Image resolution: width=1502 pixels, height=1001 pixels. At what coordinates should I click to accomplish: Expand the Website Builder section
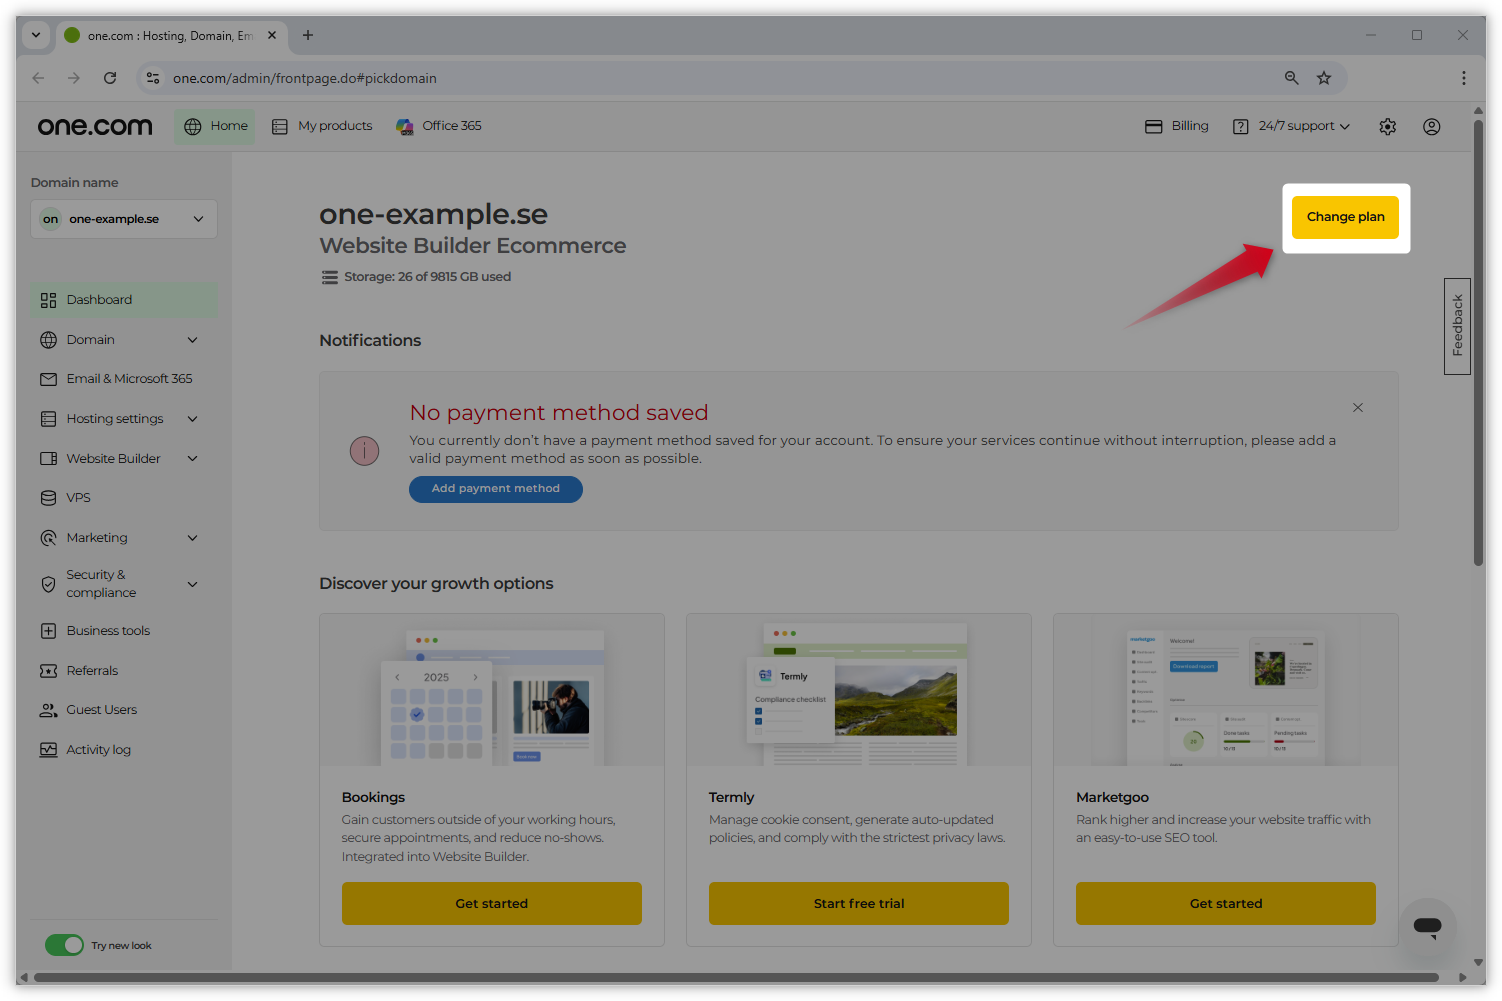coord(193,459)
